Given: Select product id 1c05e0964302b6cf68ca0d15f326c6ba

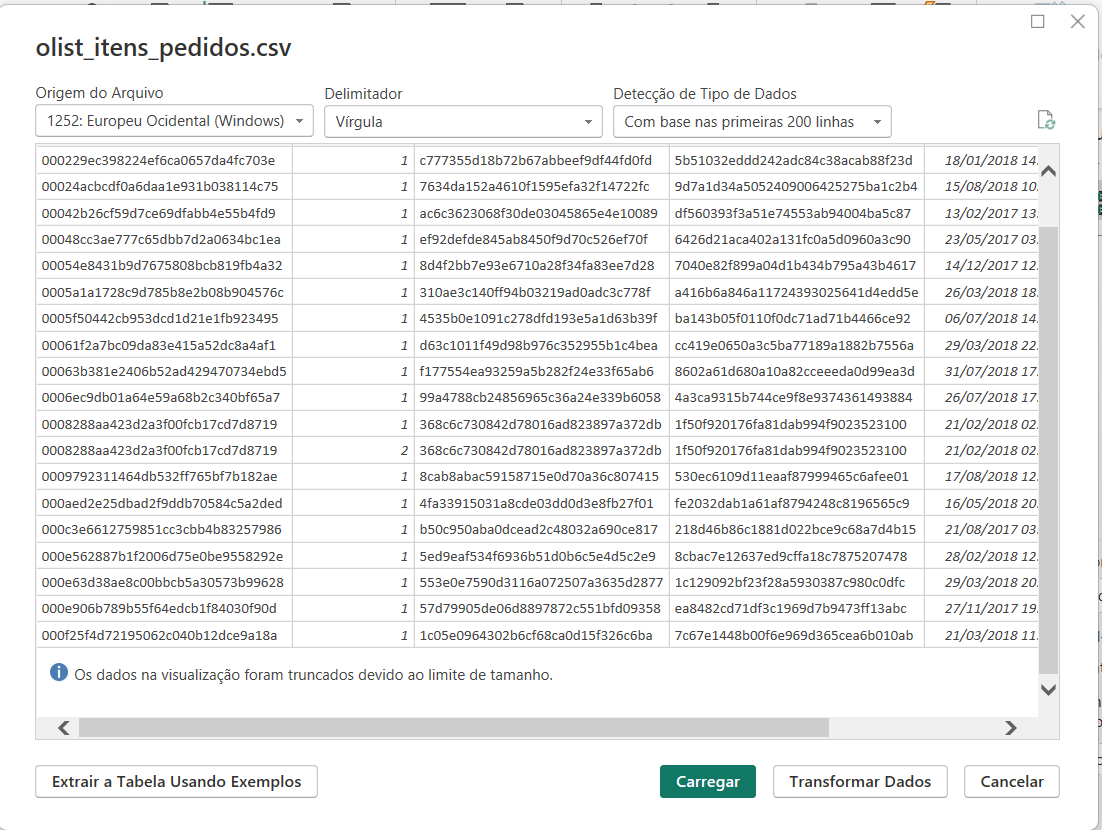Looking at the screenshot, I should point(541,635).
